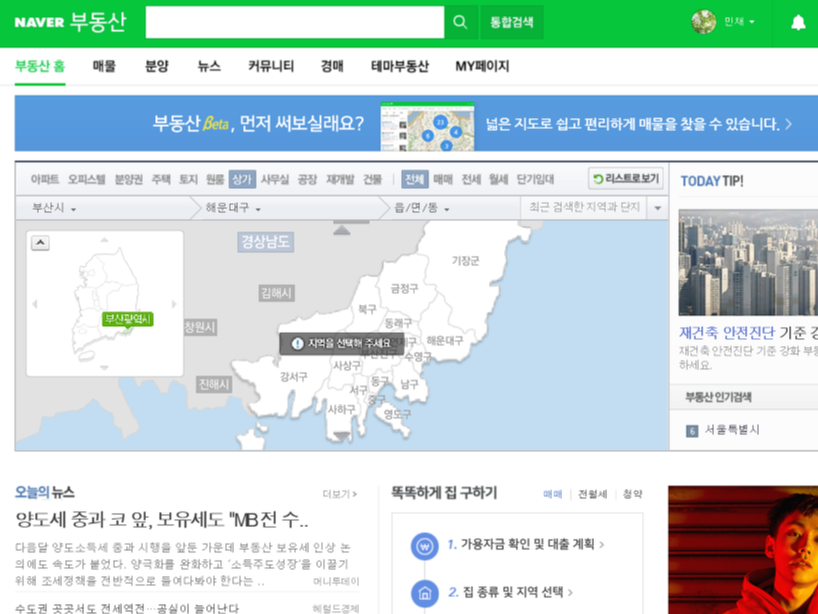Click 리스트로보기 button
The image size is (818, 614).
(x=626, y=179)
